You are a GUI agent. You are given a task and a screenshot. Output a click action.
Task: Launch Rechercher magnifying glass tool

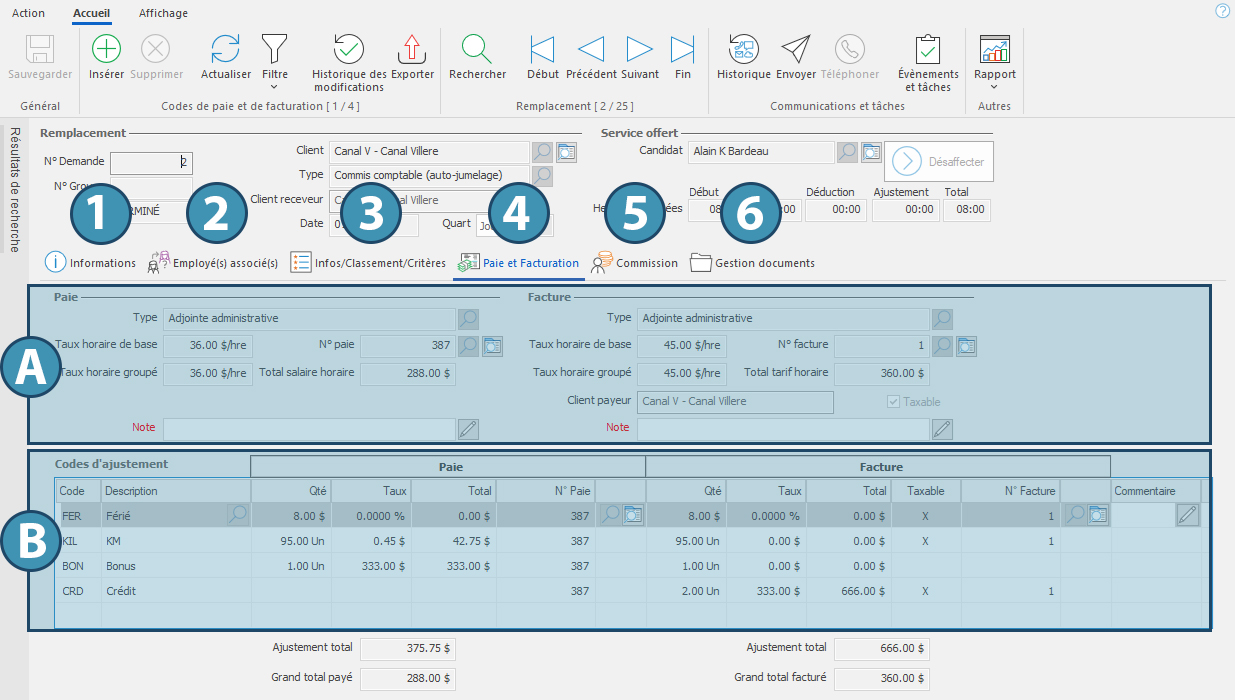coord(477,49)
